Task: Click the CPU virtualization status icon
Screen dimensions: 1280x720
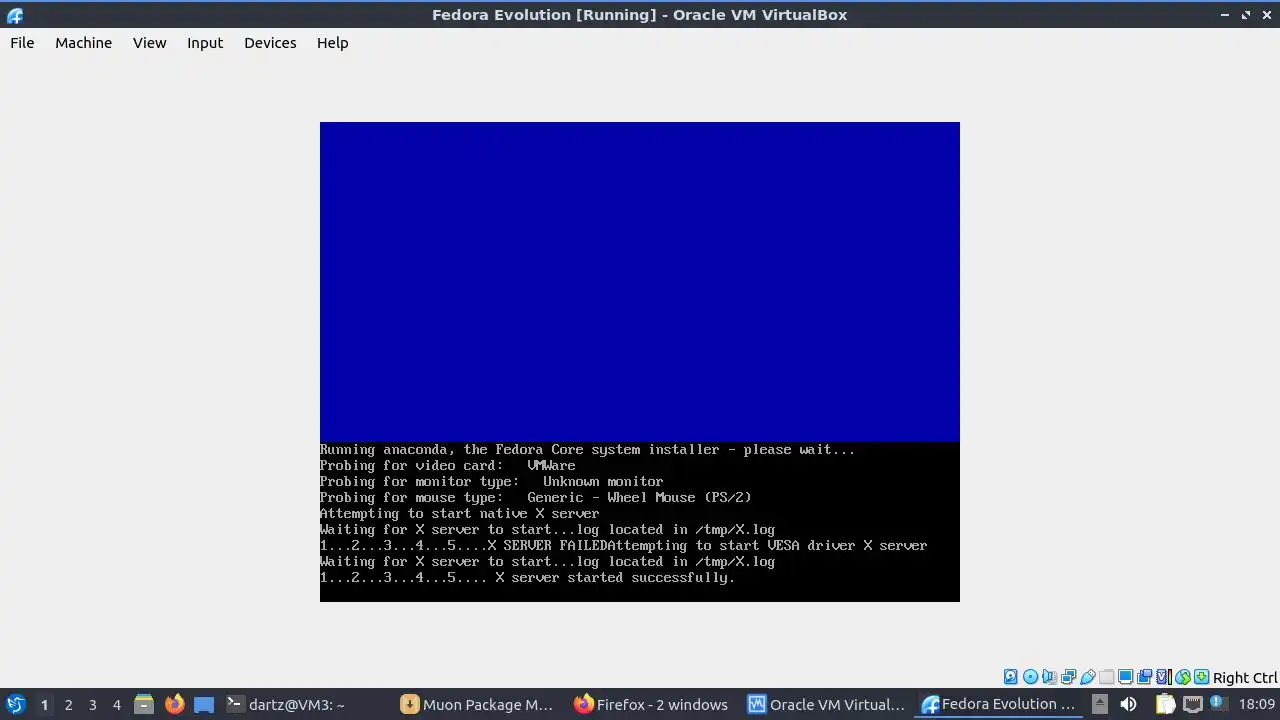Action: (x=1164, y=677)
